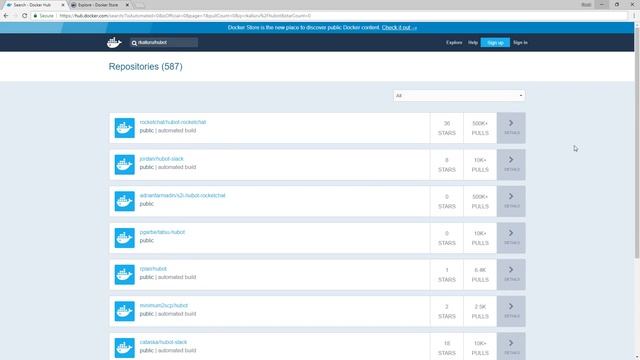Click the 2.5K PULLS cell
This screenshot has width=640, height=360.
pyautogui.click(x=480, y=311)
